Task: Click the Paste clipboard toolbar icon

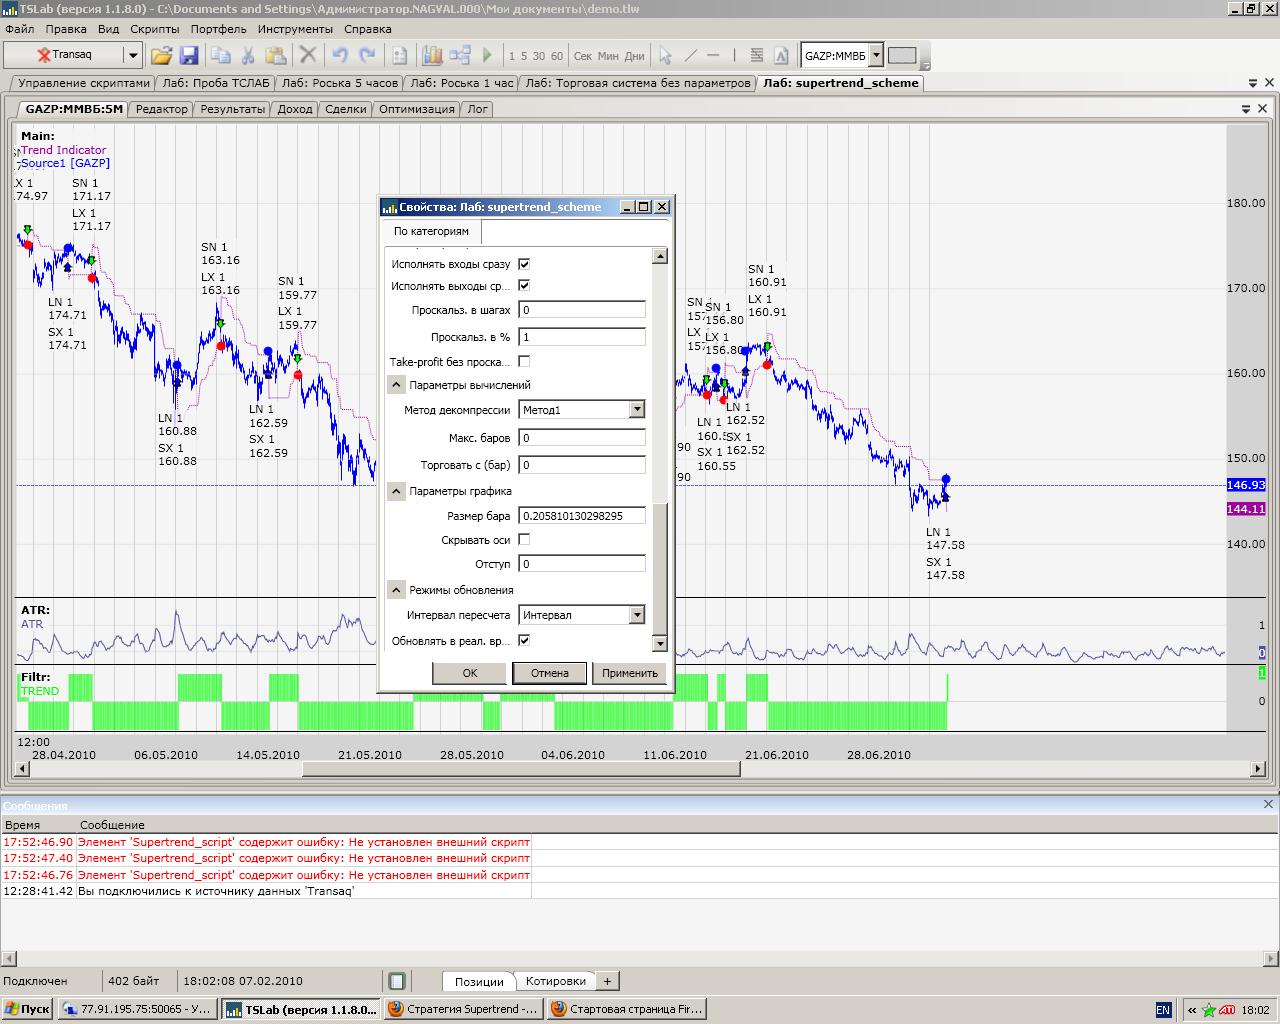Action: point(277,56)
